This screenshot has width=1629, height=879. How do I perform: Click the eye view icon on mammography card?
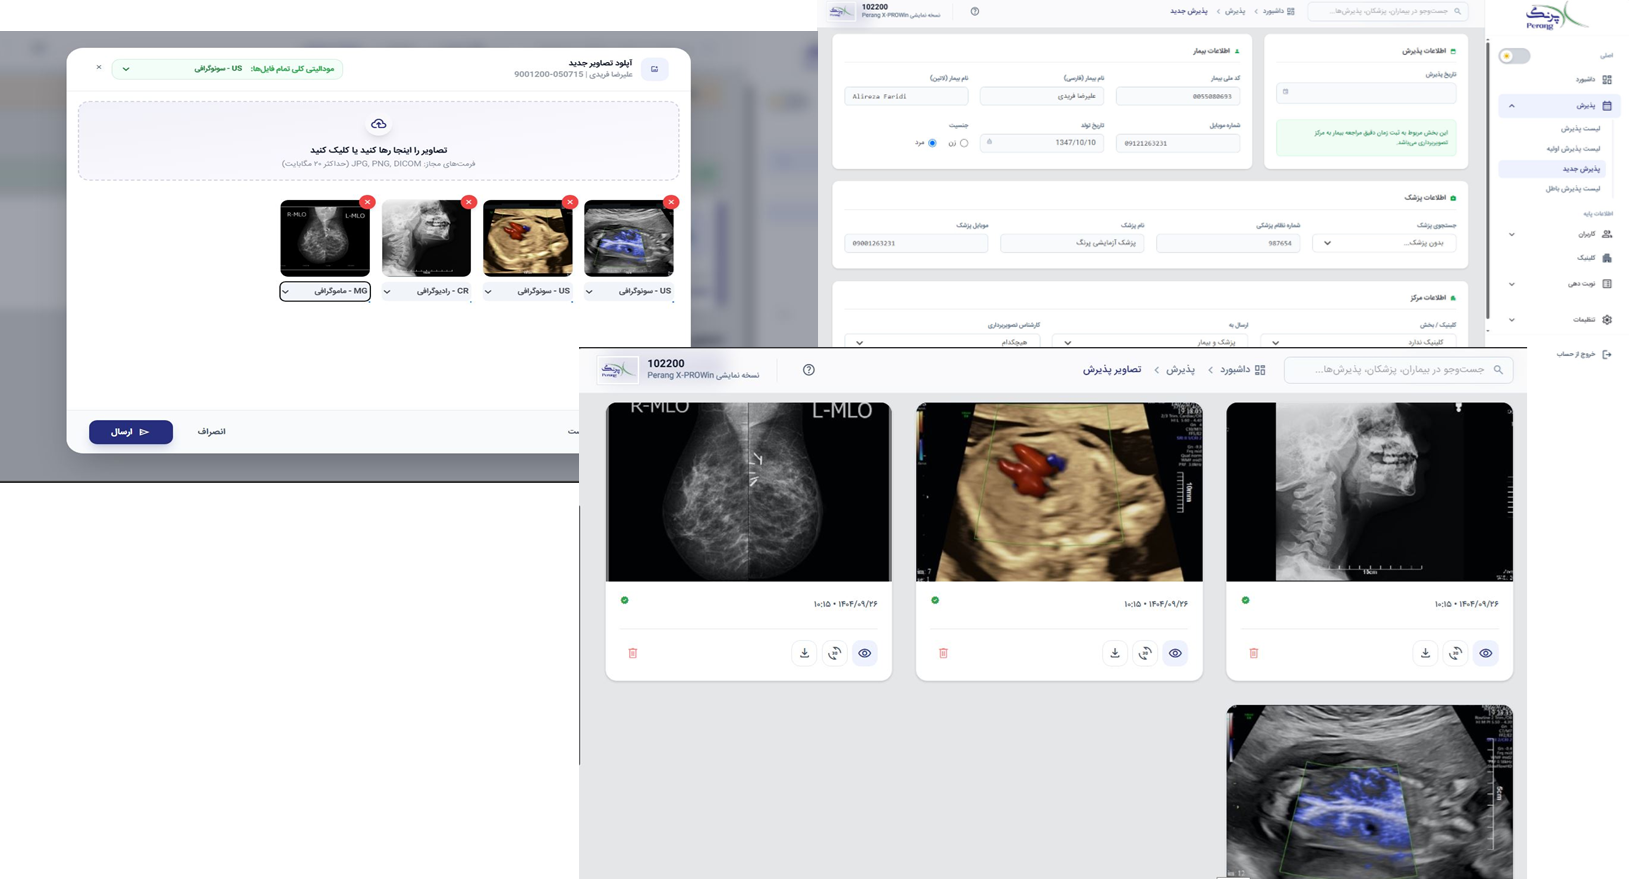[x=865, y=653]
